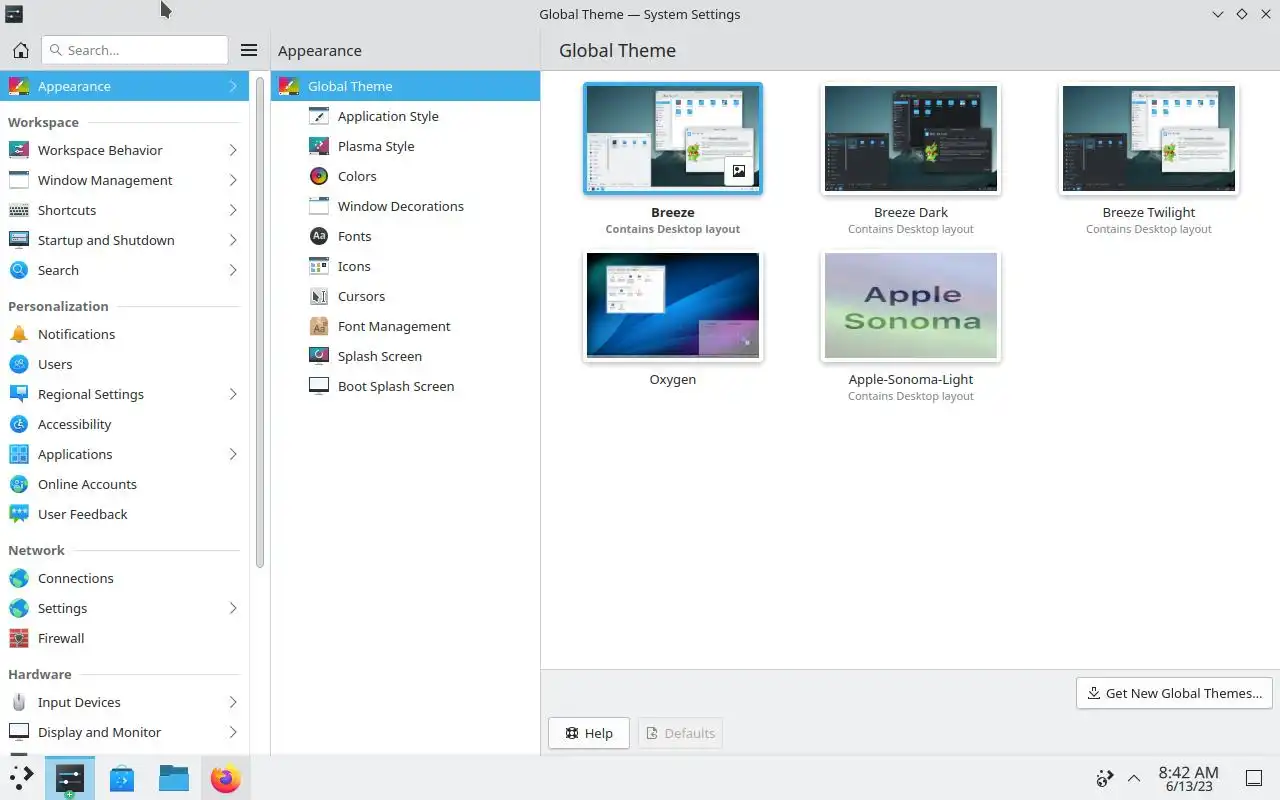Screen dimensions: 1280x800
Task: Expand Regional Settings chevron
Action: (232, 394)
